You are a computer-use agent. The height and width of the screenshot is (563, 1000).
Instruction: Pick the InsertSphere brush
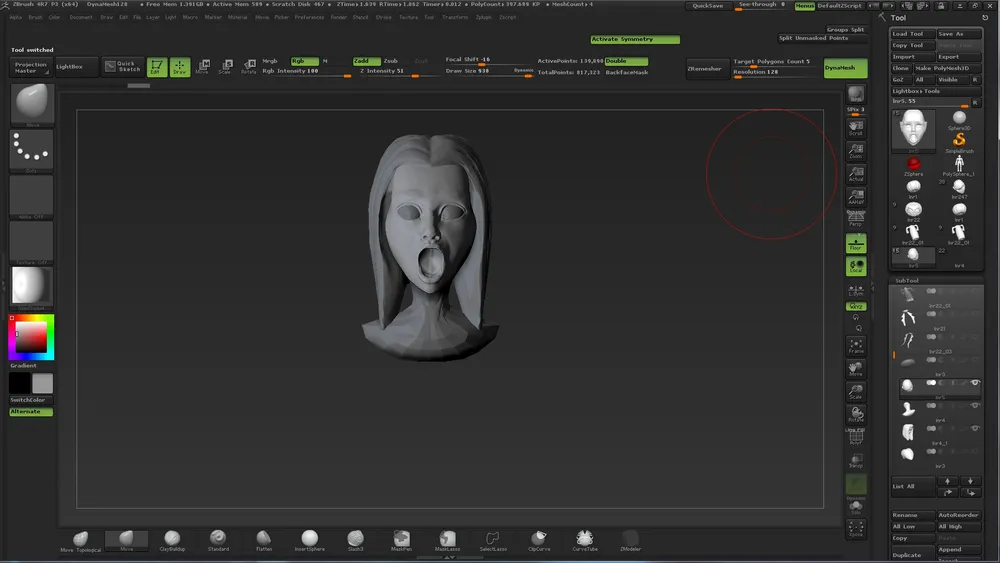[310, 540]
